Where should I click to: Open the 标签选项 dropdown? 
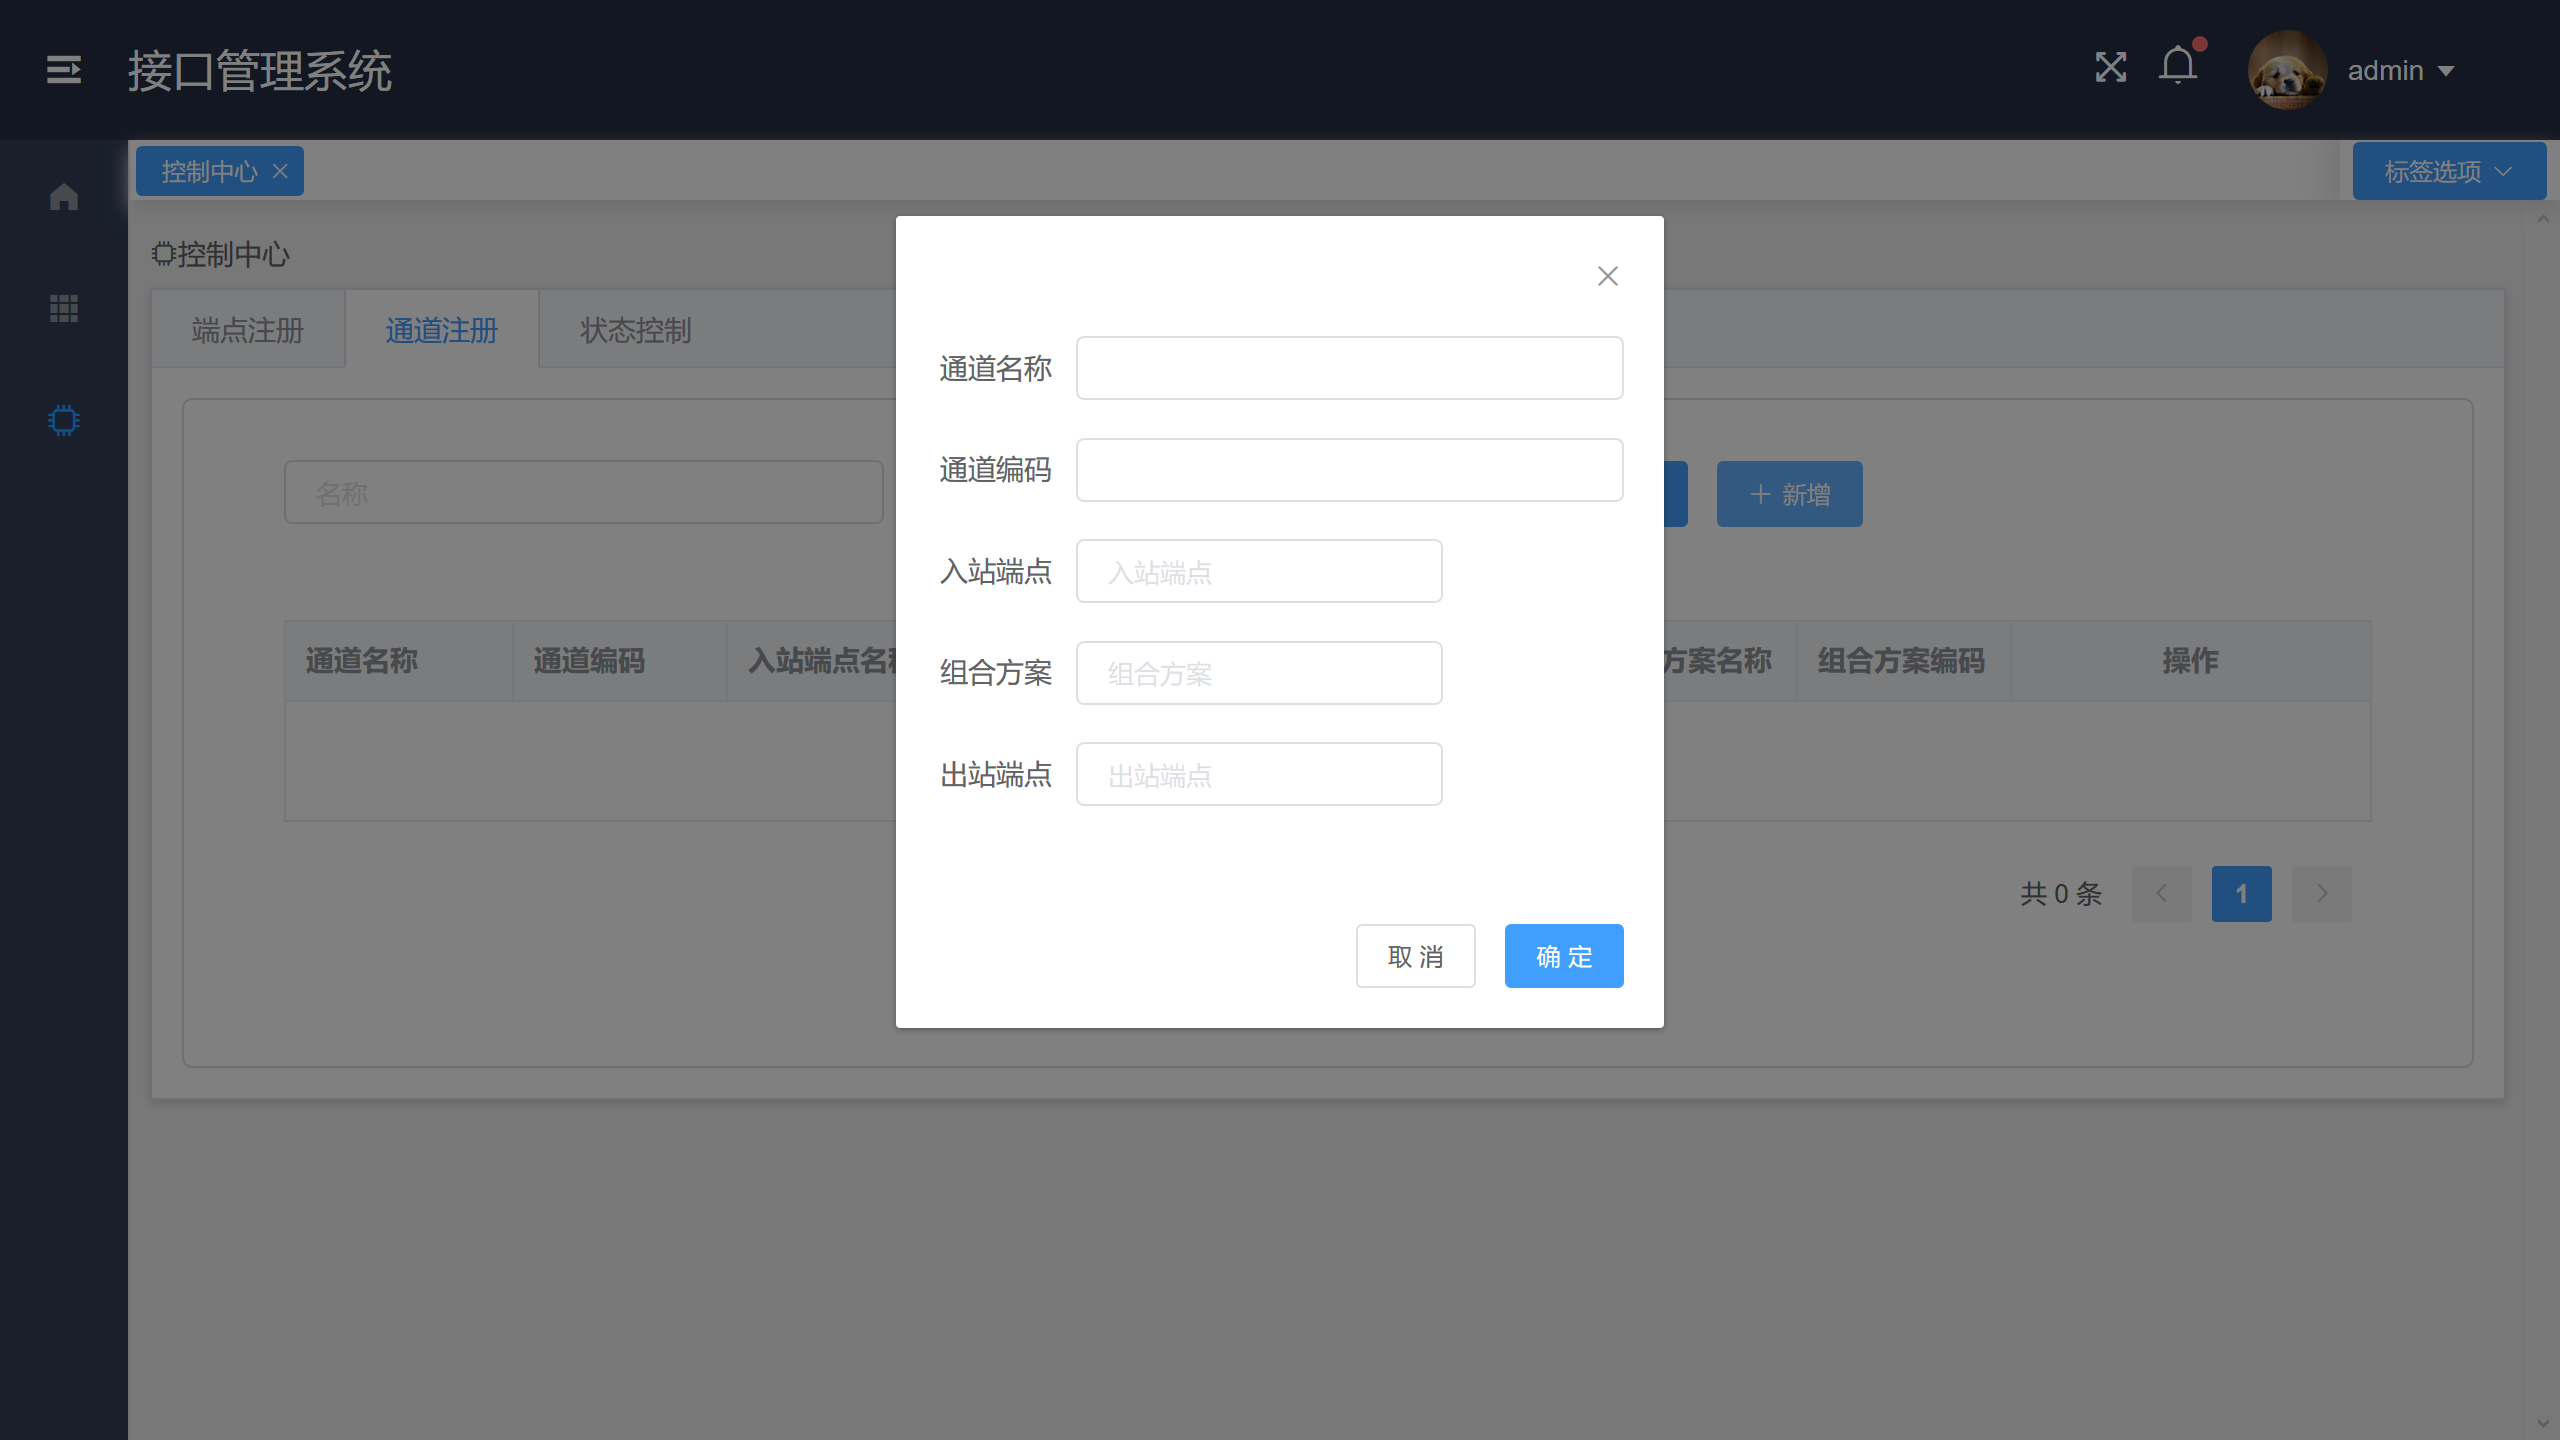point(2448,171)
